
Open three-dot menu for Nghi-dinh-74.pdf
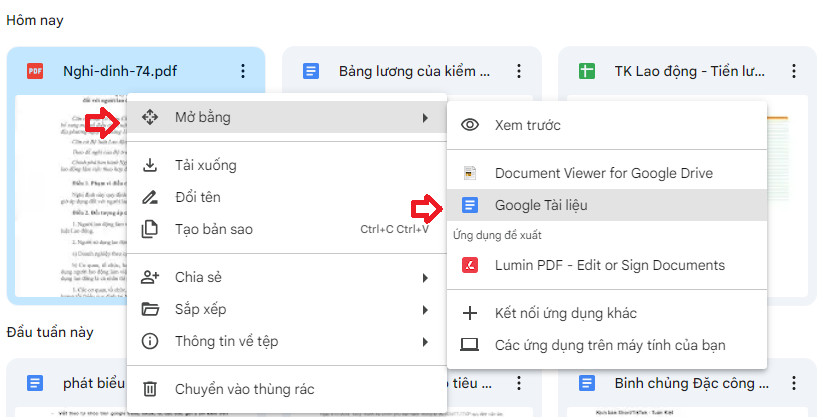pyautogui.click(x=242, y=71)
